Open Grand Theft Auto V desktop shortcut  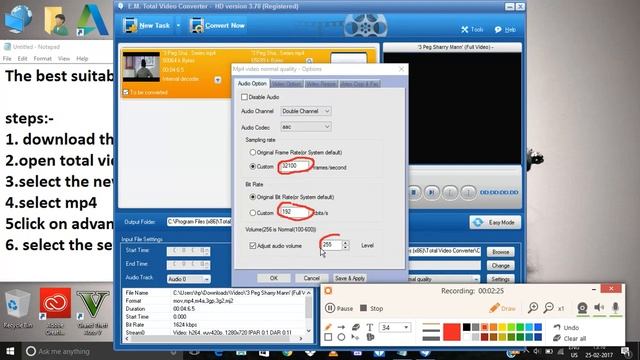(x=93, y=311)
